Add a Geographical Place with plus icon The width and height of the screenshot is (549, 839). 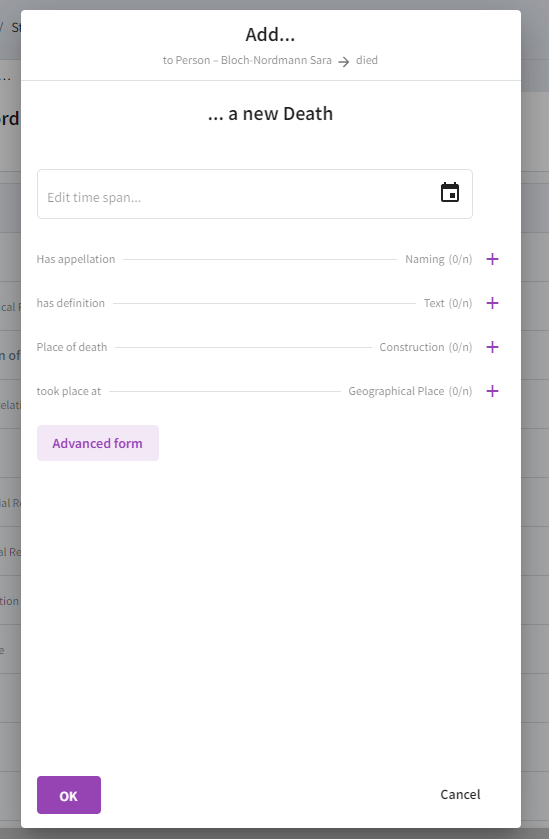pyautogui.click(x=492, y=391)
